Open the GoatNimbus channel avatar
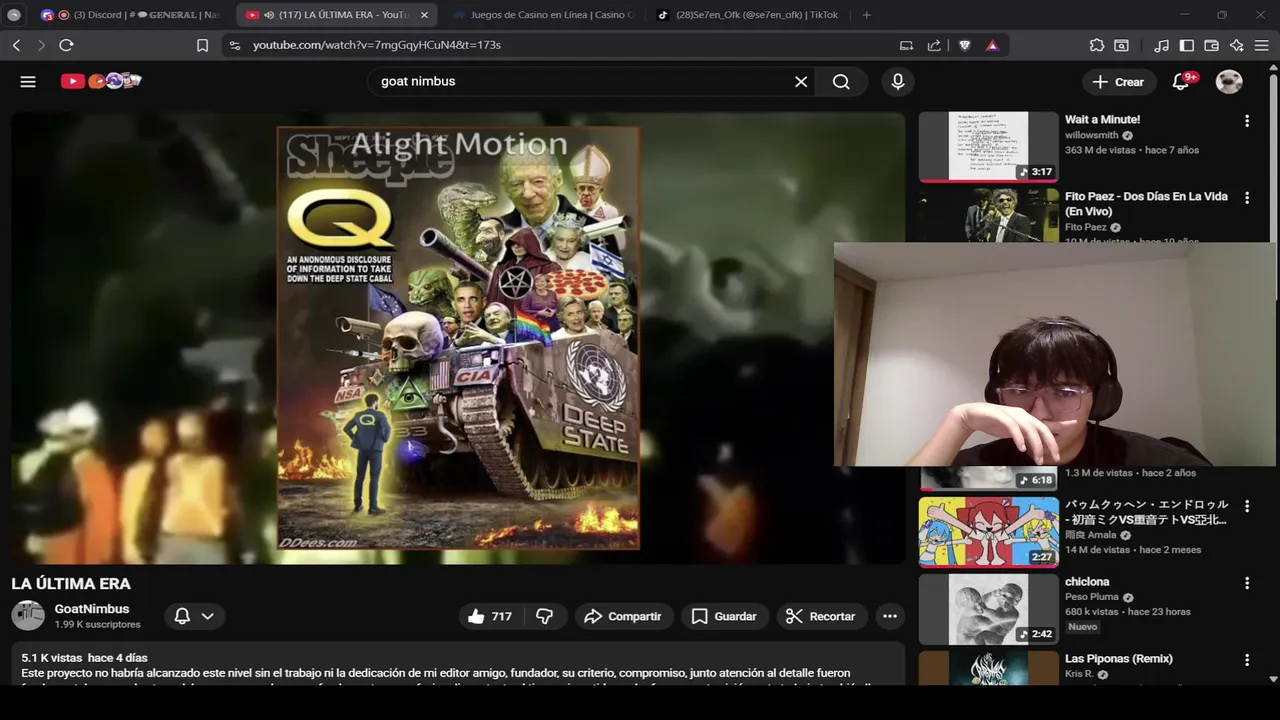Screen dimensions: 1280x720 [x=28, y=616]
